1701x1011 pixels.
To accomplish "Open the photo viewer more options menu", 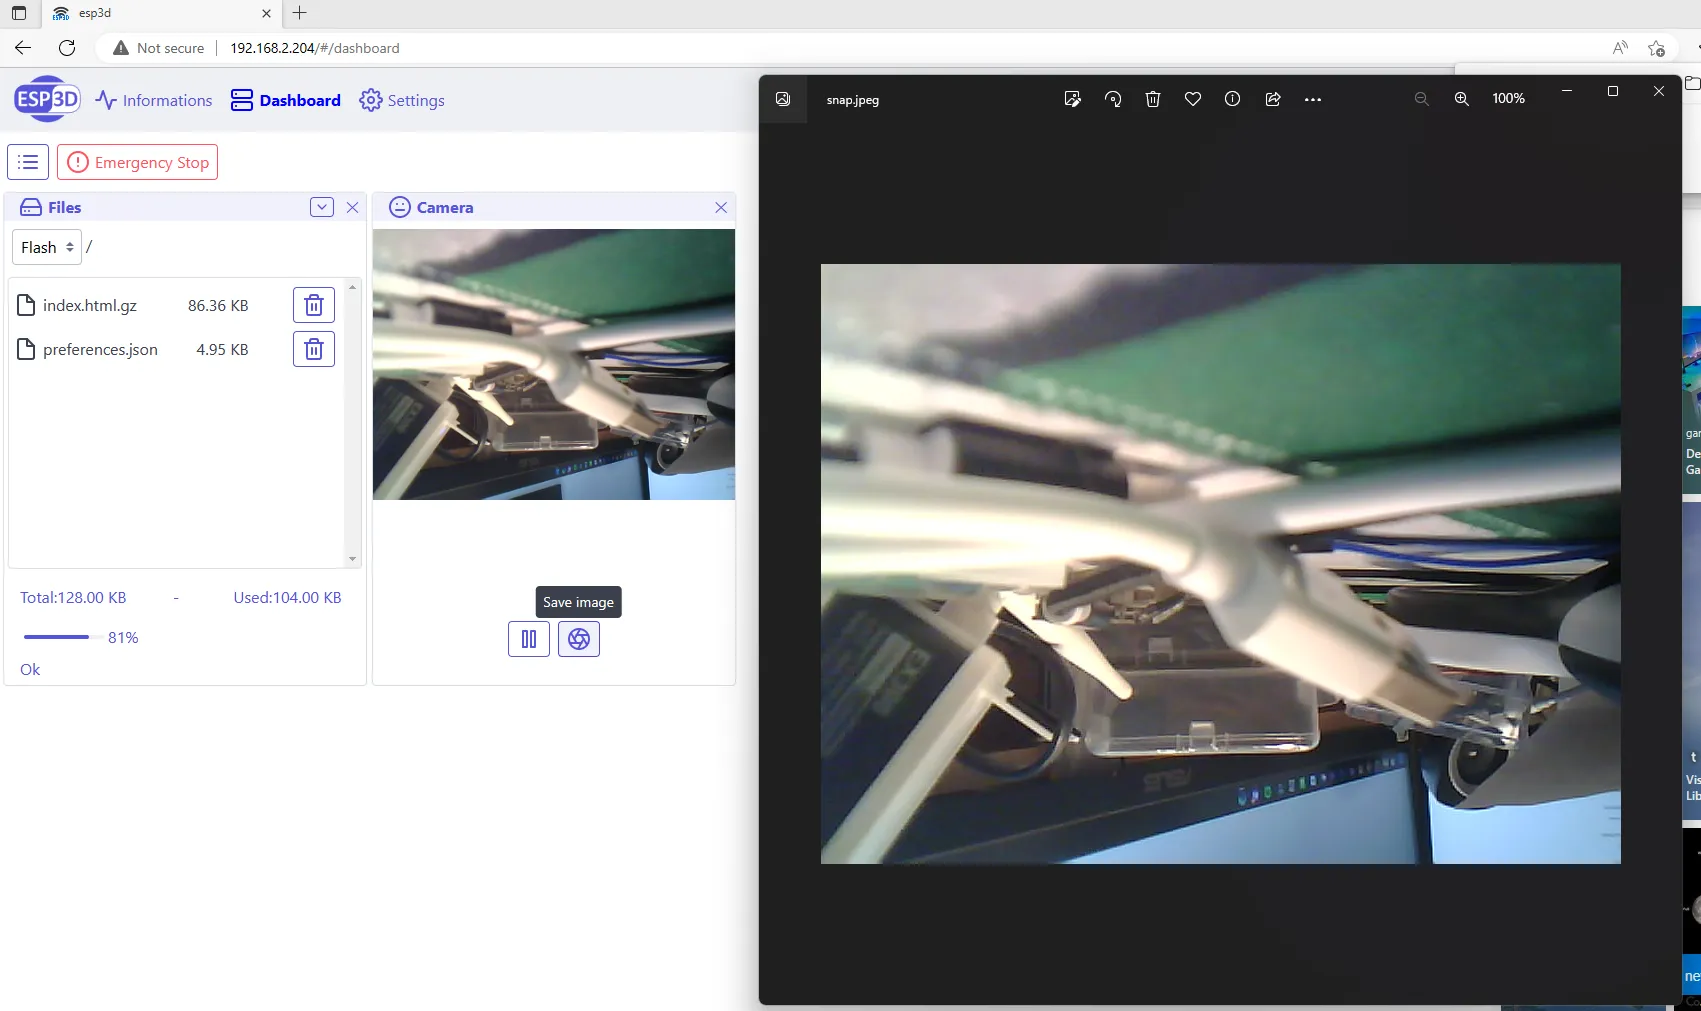I will point(1313,99).
